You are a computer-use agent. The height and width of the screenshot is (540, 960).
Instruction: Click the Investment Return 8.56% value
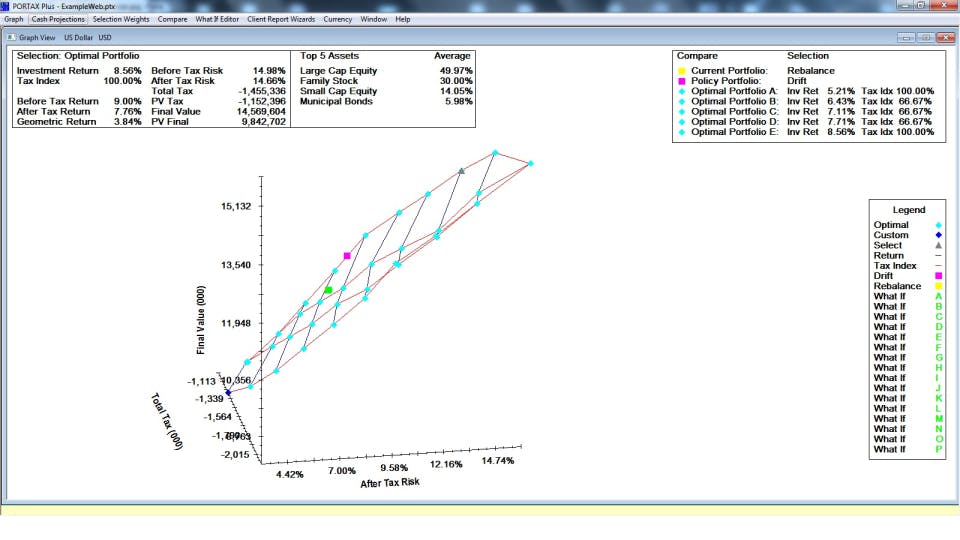point(127,71)
